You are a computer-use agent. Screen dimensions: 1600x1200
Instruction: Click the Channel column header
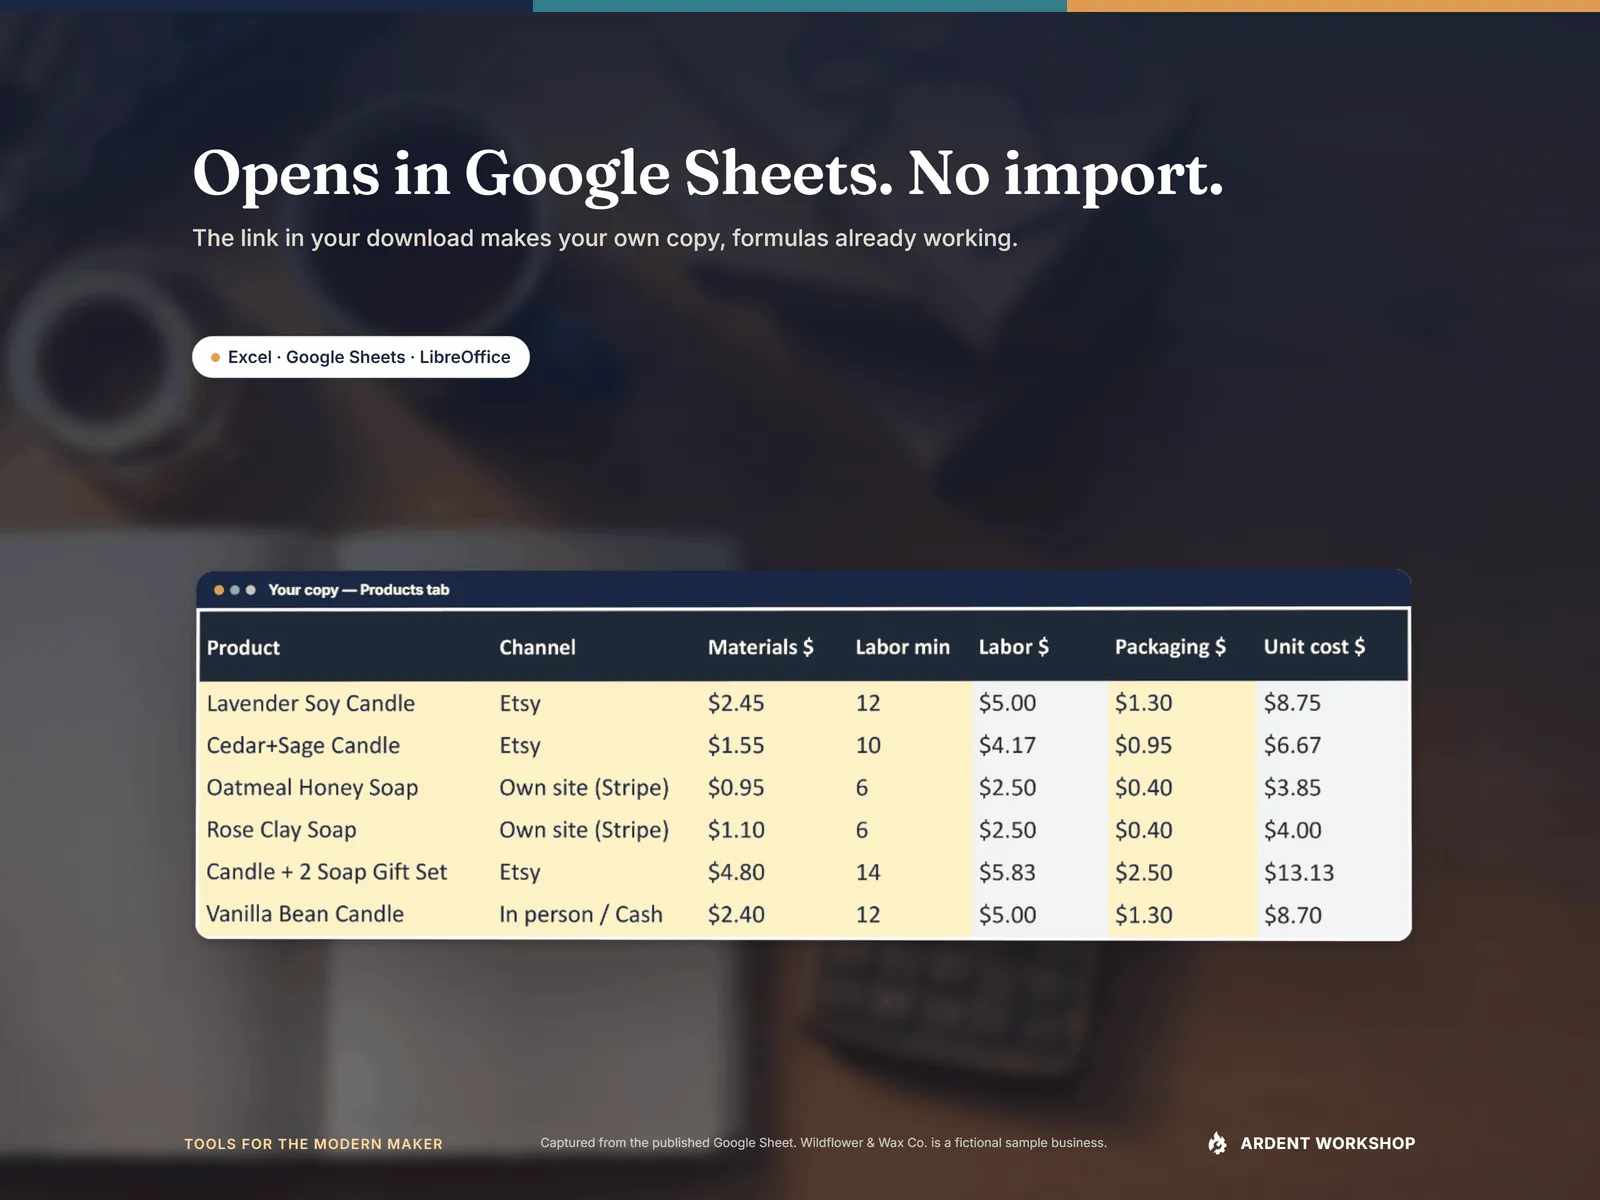click(x=537, y=647)
